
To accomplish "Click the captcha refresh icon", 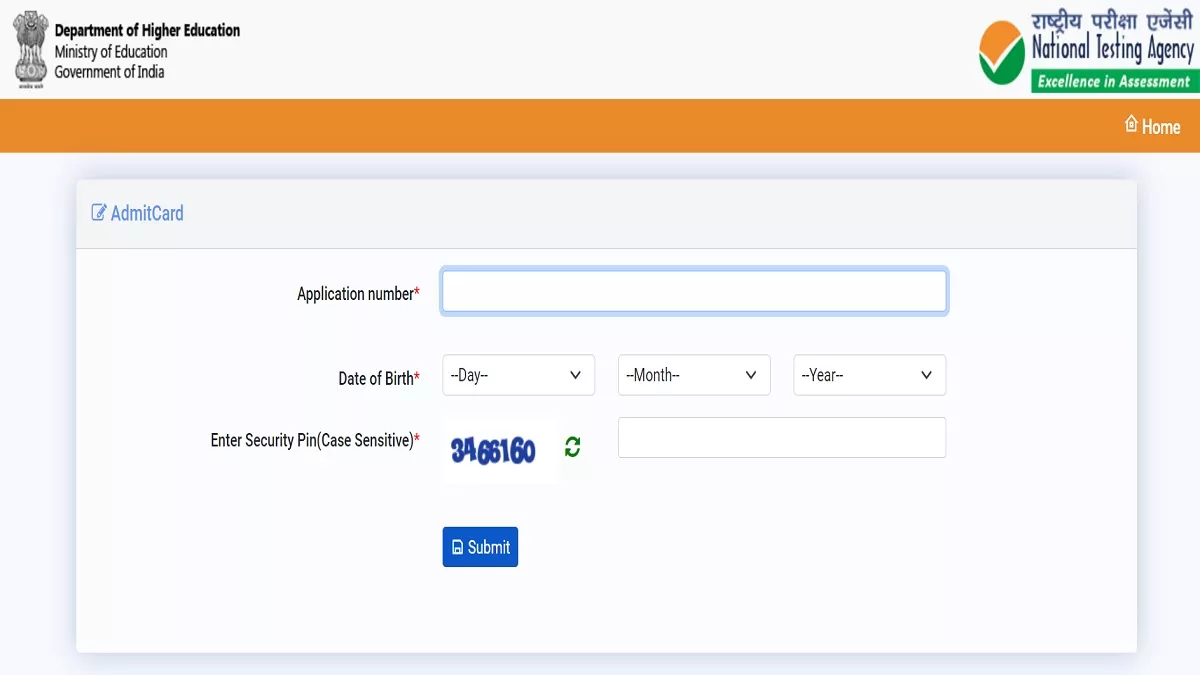I will pos(572,447).
